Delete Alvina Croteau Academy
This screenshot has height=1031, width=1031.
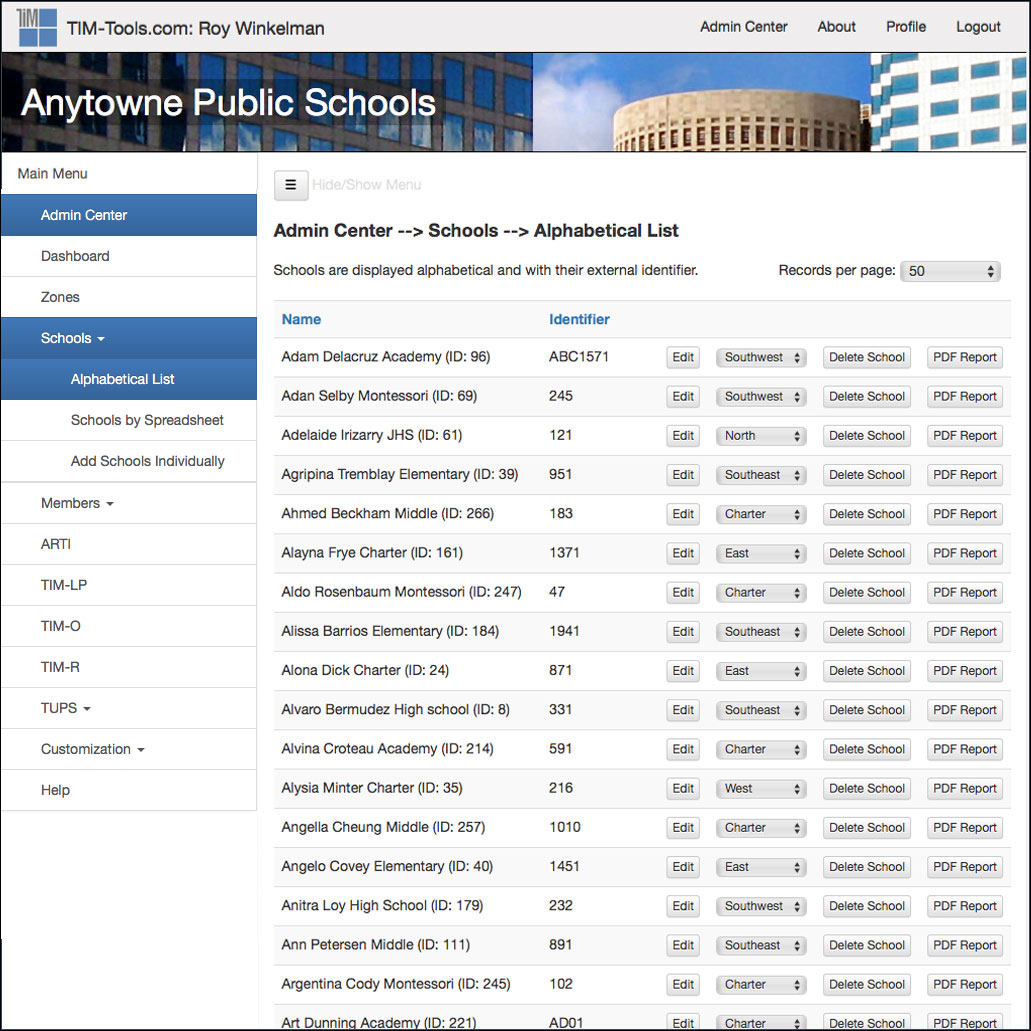coord(867,750)
